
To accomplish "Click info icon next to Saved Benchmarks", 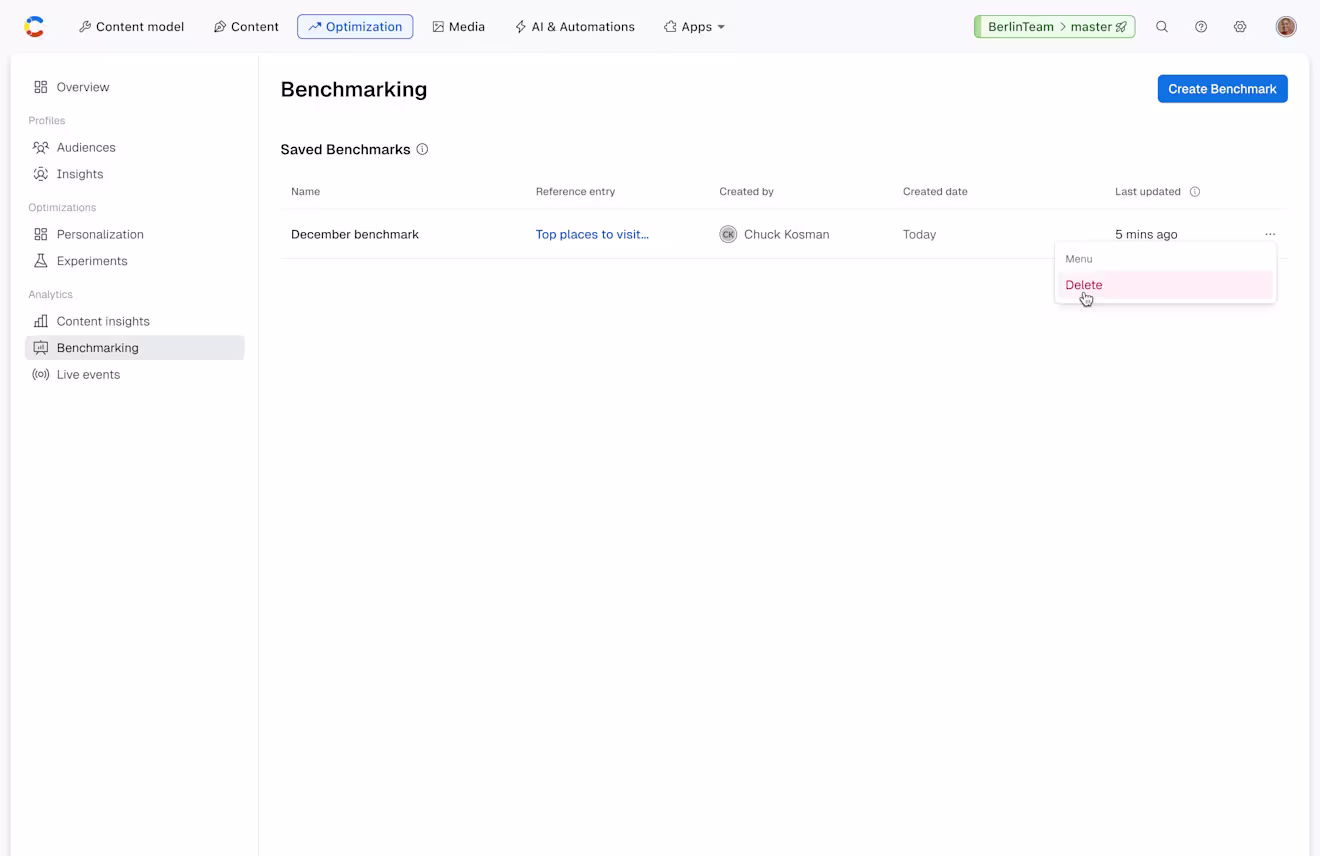I will pos(422,149).
